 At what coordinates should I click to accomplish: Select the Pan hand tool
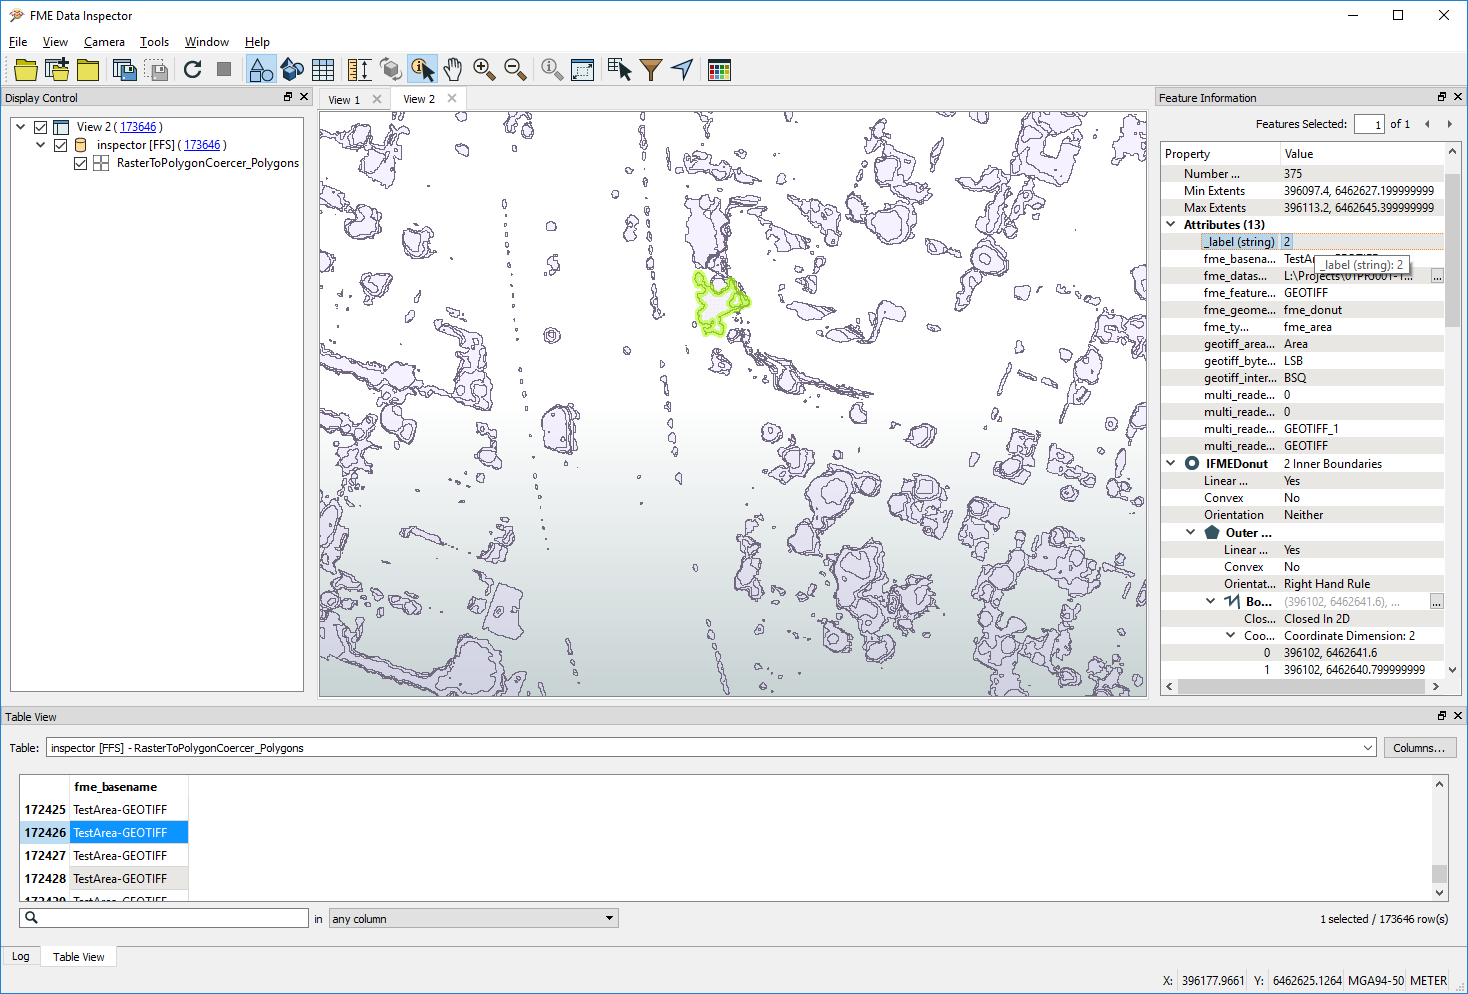pos(453,69)
